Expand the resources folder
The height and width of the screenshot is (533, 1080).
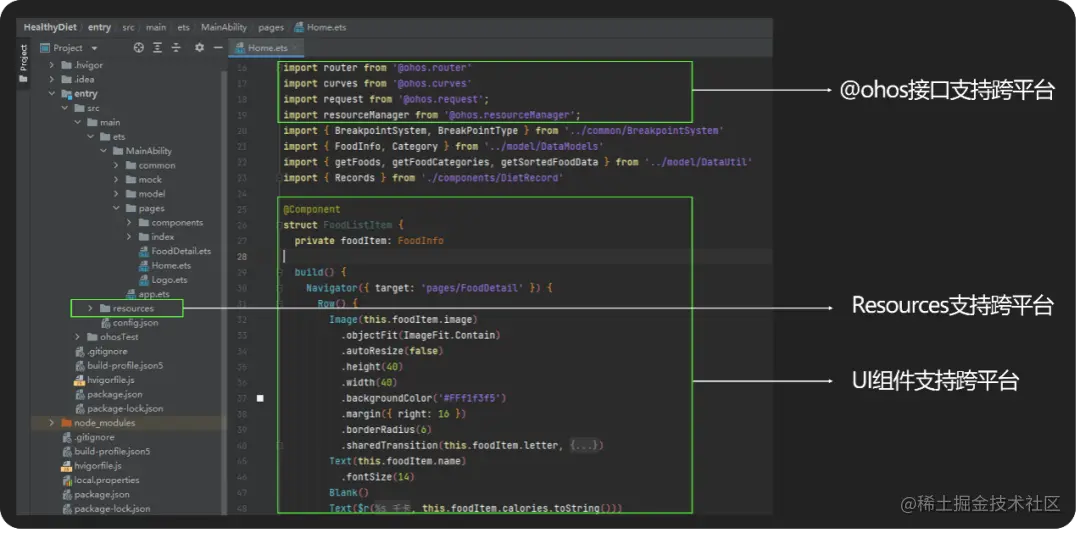point(90,309)
